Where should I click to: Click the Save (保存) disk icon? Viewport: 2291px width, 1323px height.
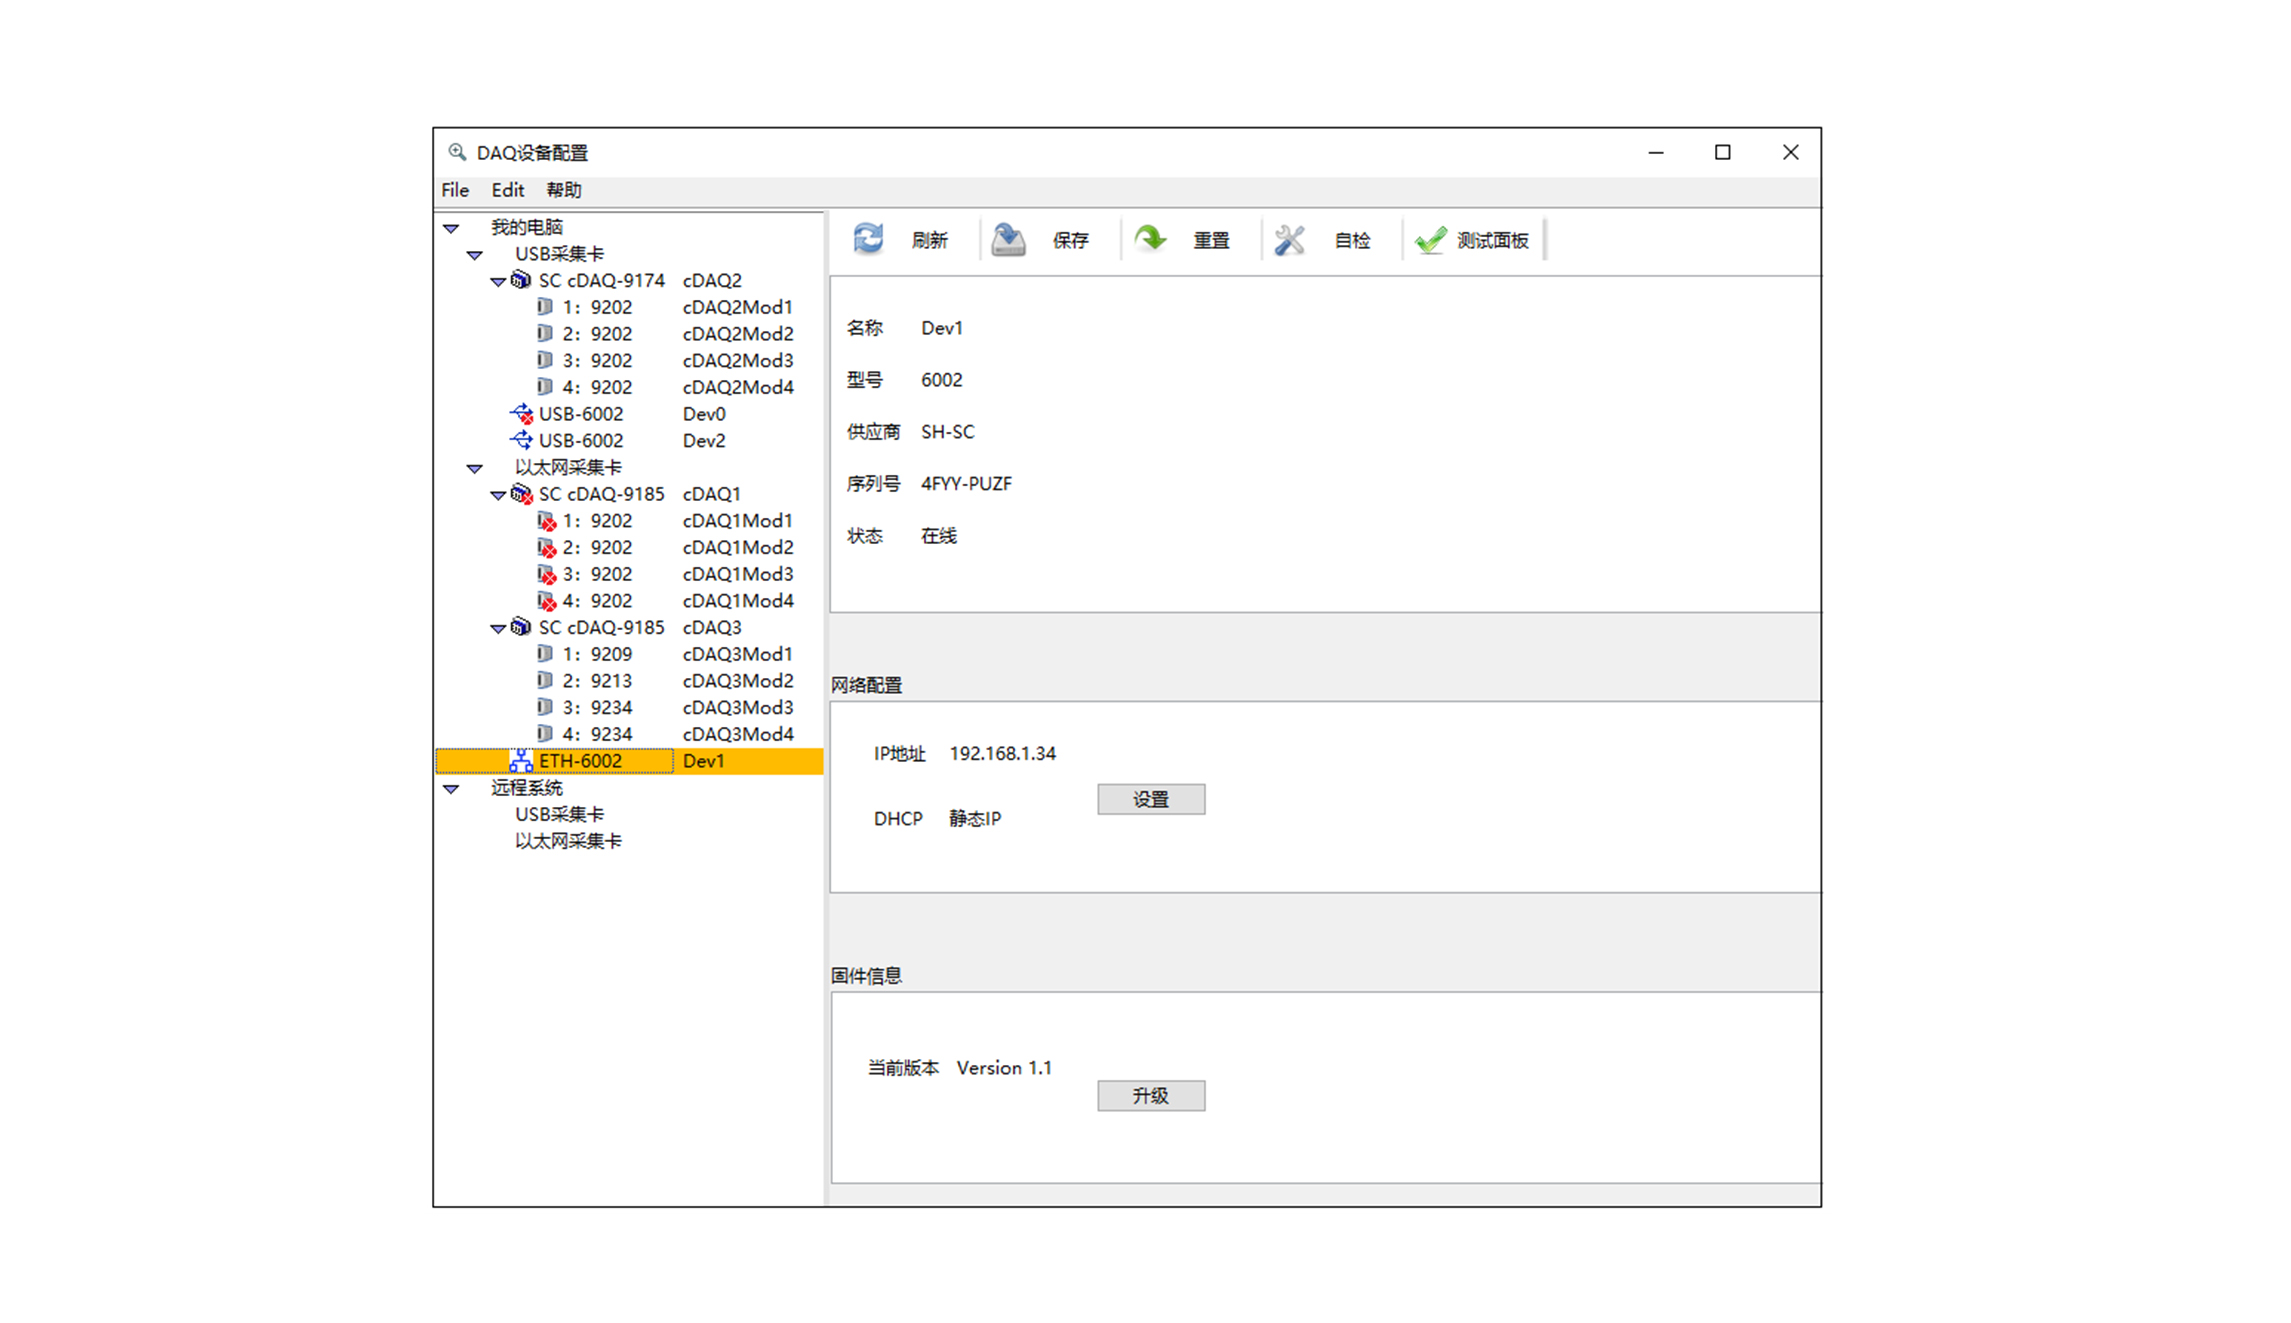pos(1008,239)
